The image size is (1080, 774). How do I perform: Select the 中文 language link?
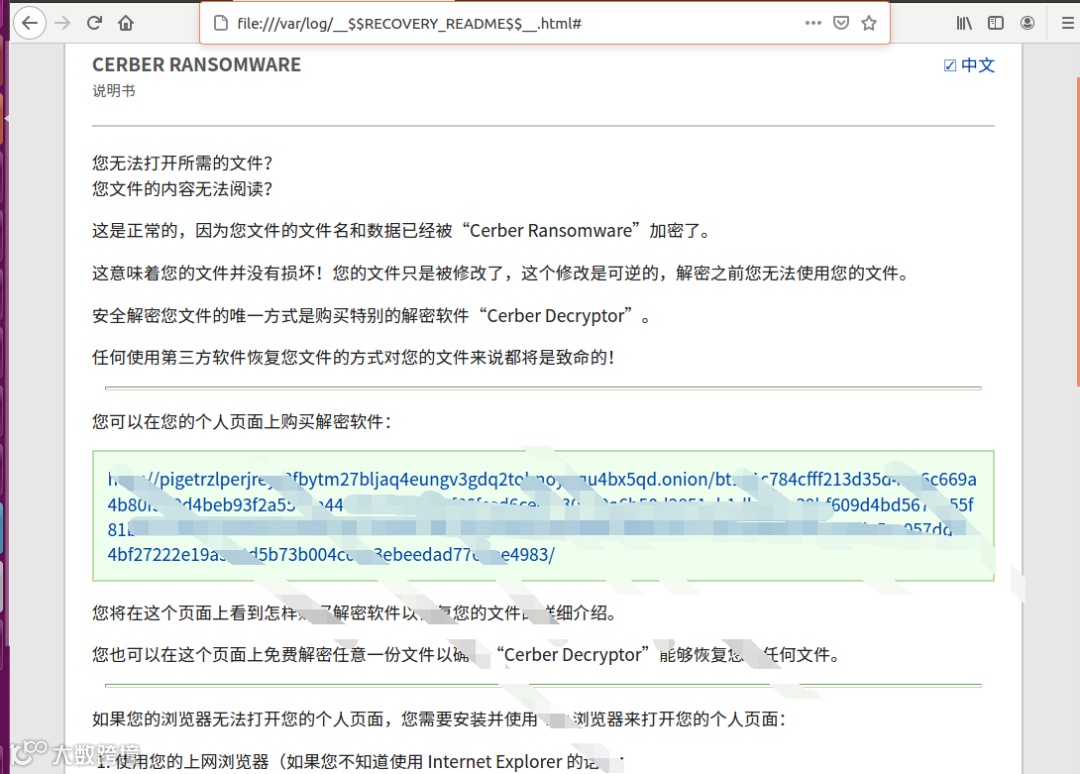(978, 65)
